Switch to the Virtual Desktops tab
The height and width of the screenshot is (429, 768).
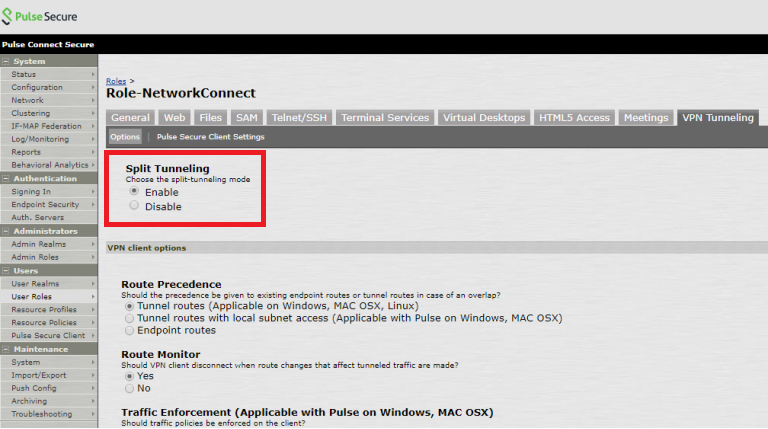click(x=484, y=118)
